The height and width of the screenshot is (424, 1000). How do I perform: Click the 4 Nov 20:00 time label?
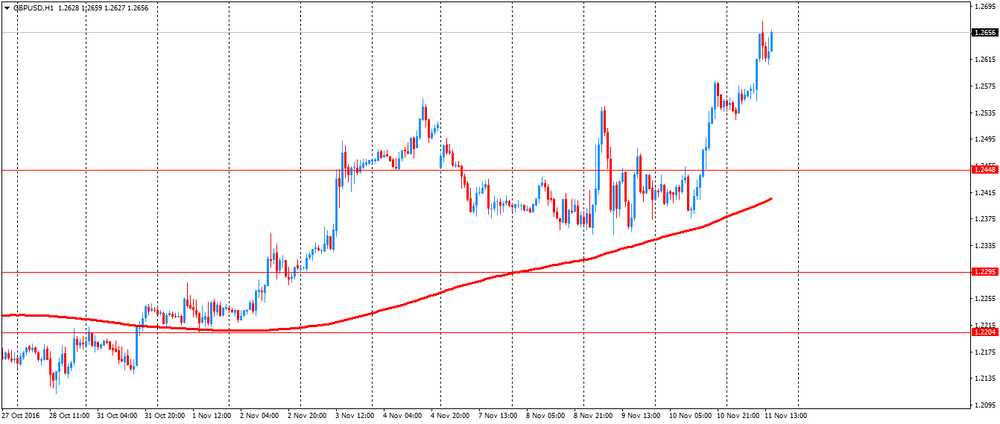coord(450,416)
